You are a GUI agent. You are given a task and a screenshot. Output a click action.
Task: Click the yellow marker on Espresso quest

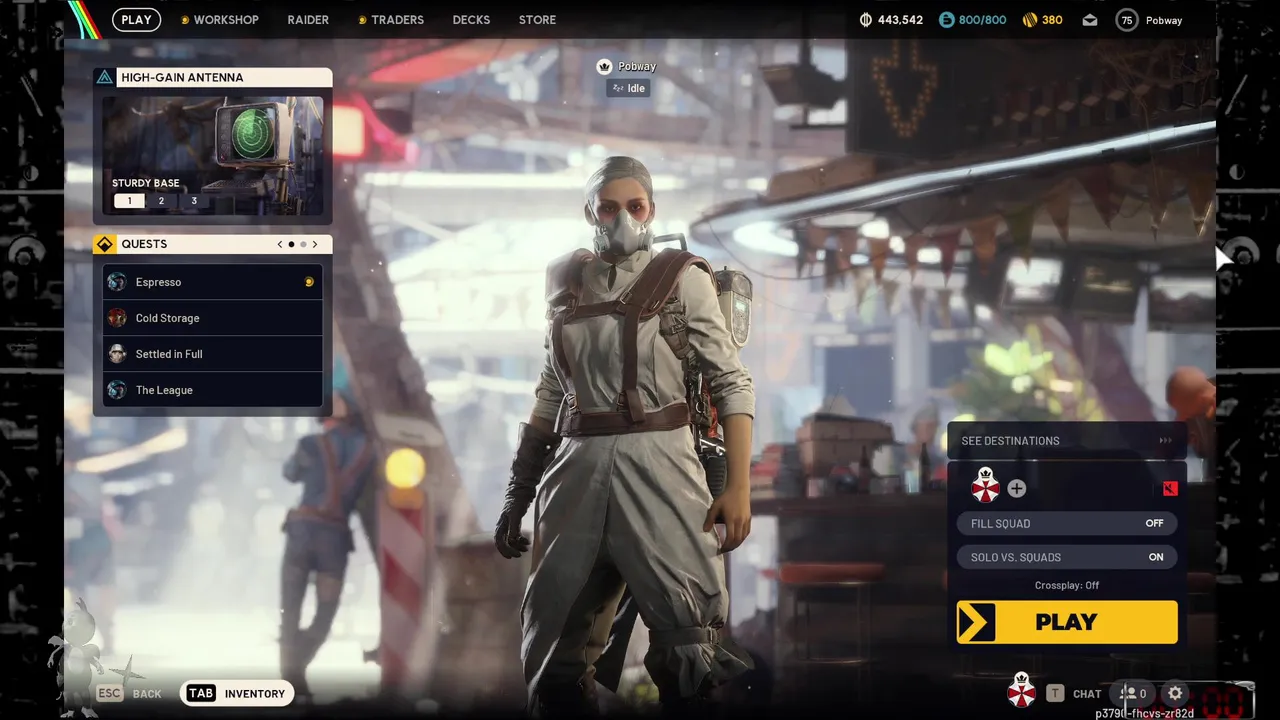click(x=309, y=282)
